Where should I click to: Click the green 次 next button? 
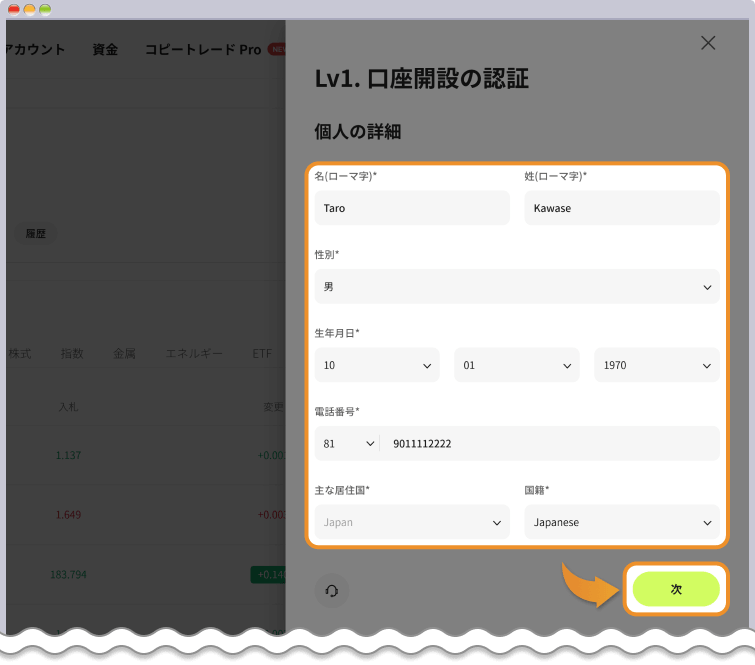(676, 589)
